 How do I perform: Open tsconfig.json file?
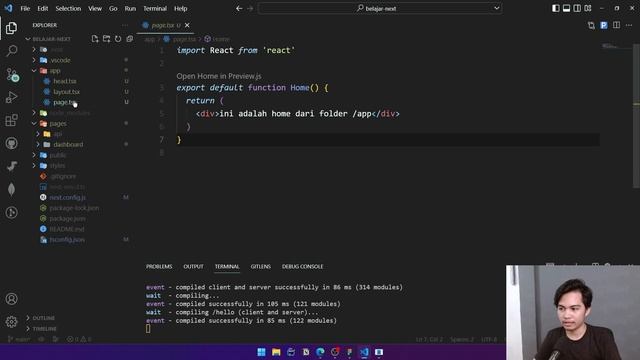67,240
